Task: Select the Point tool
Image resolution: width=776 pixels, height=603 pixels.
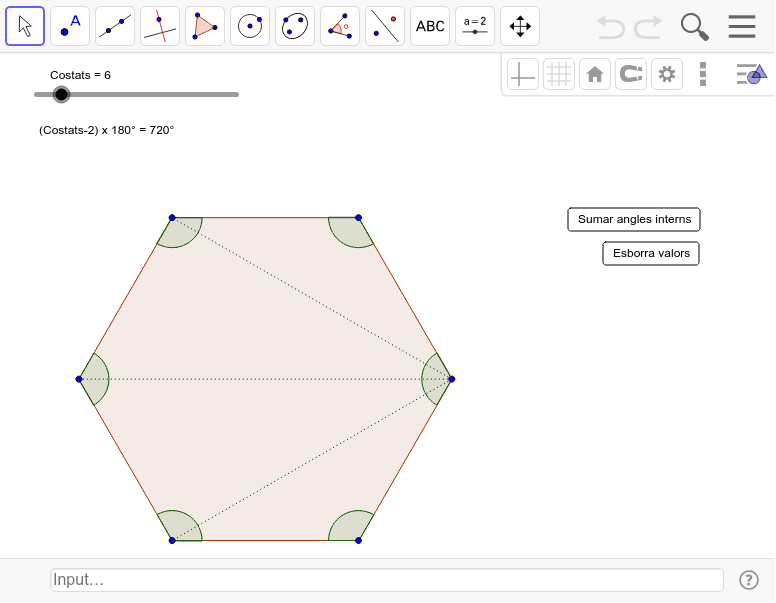Action: click(70, 26)
